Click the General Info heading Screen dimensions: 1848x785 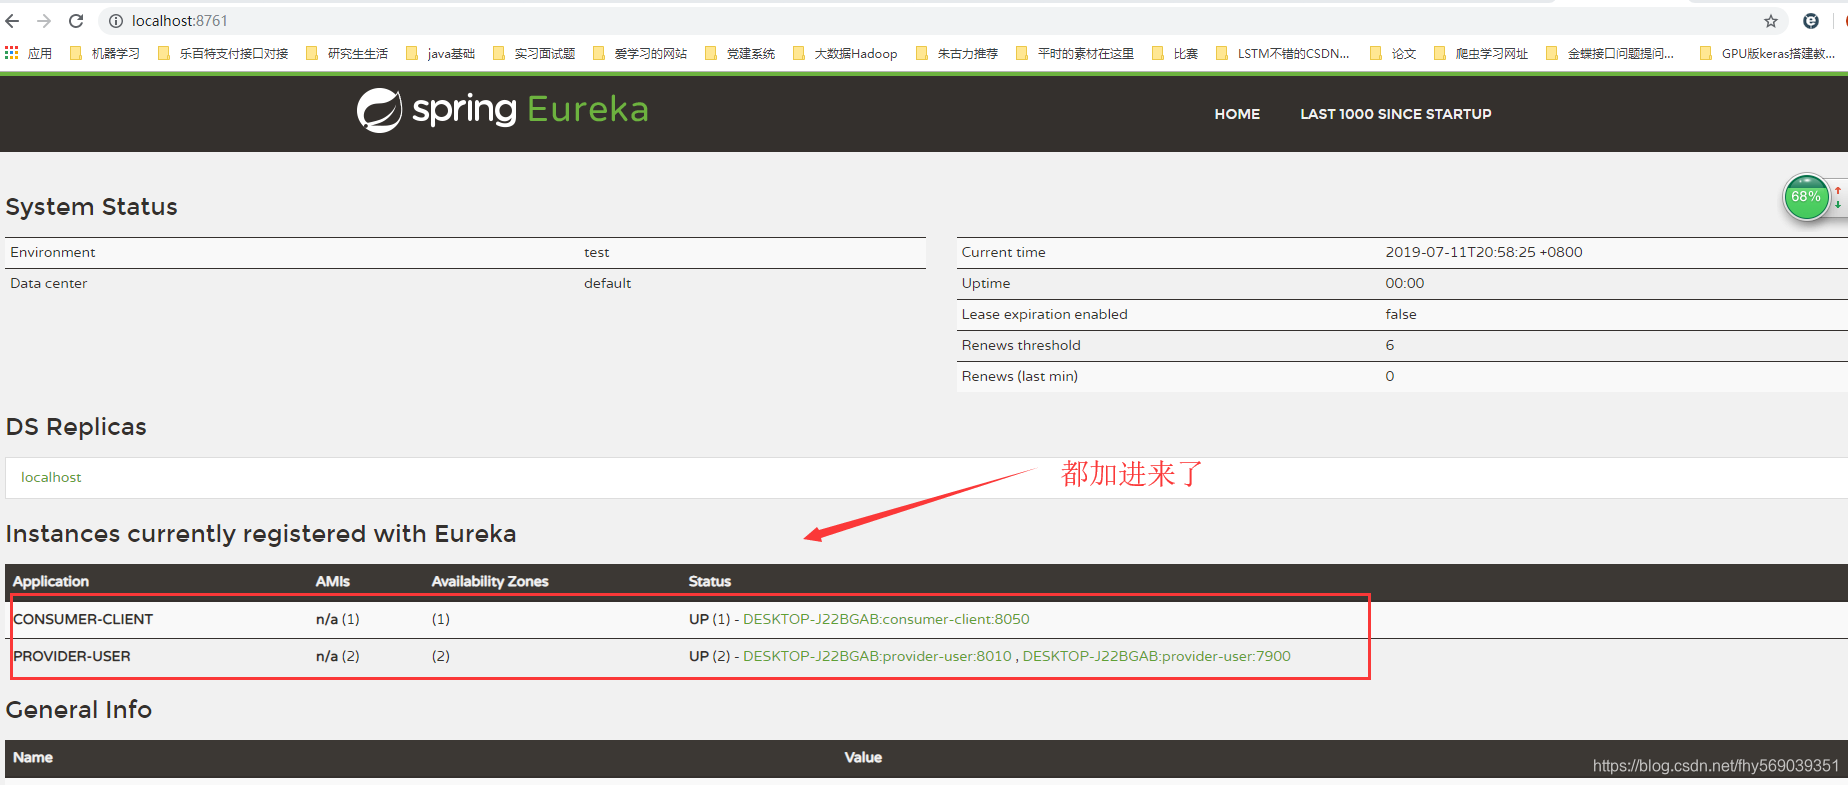[79, 710]
